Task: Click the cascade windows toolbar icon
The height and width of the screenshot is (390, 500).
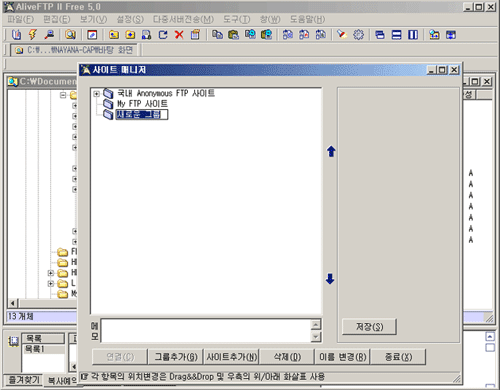Action: click(x=380, y=35)
